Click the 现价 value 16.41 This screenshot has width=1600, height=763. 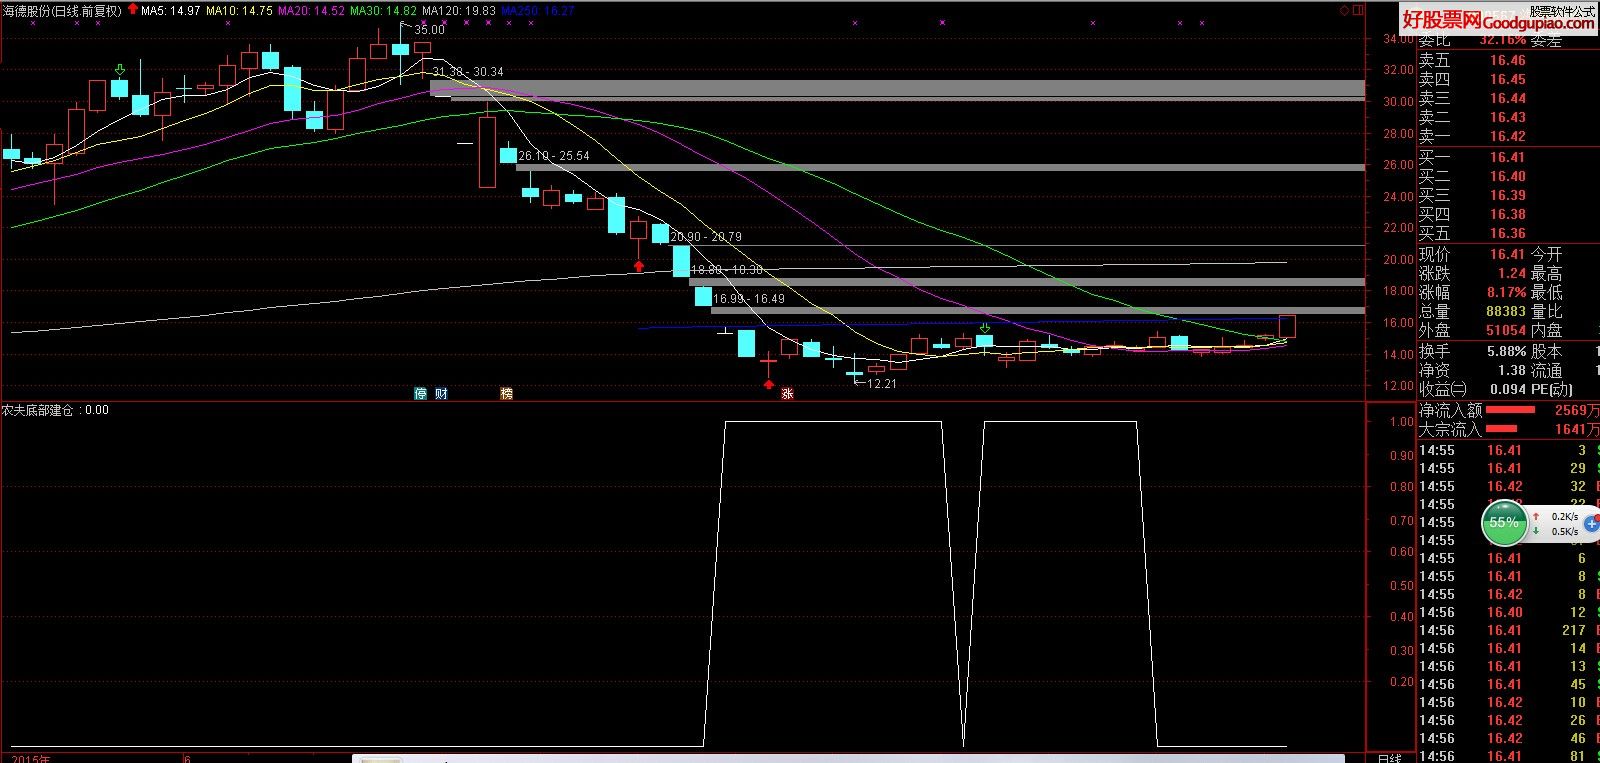click(x=1508, y=254)
